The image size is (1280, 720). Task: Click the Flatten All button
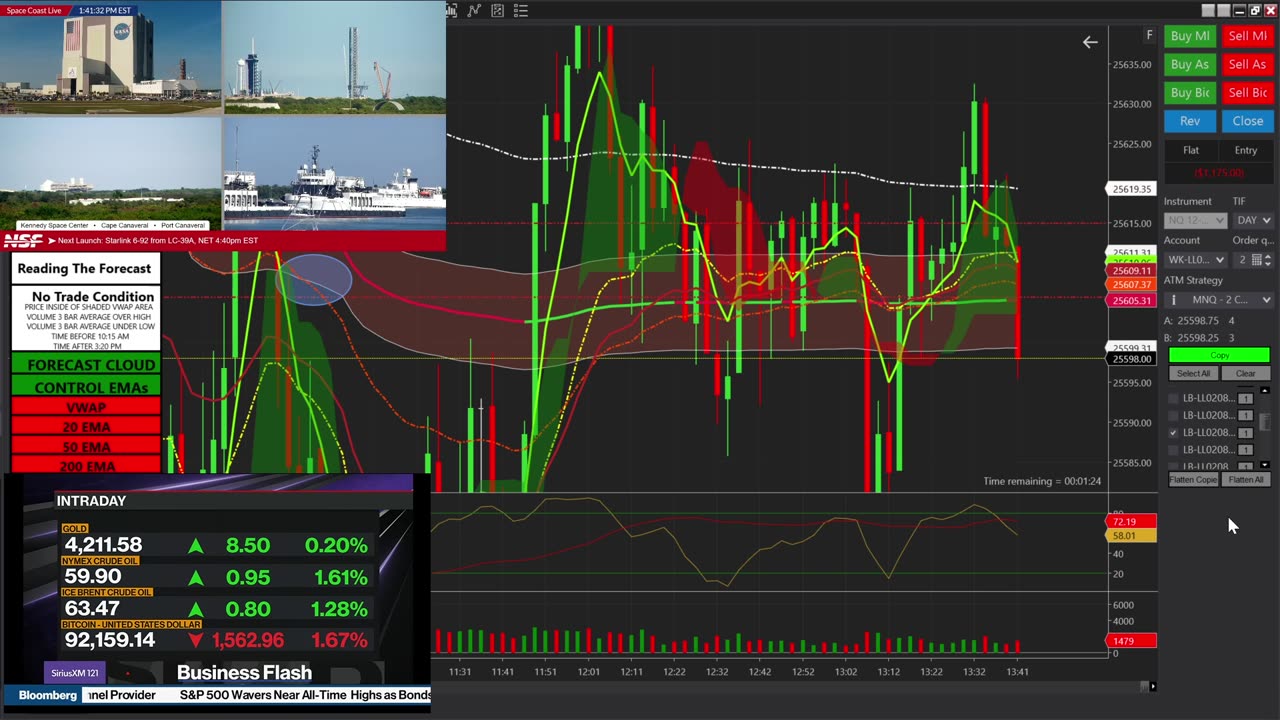tap(1245, 480)
